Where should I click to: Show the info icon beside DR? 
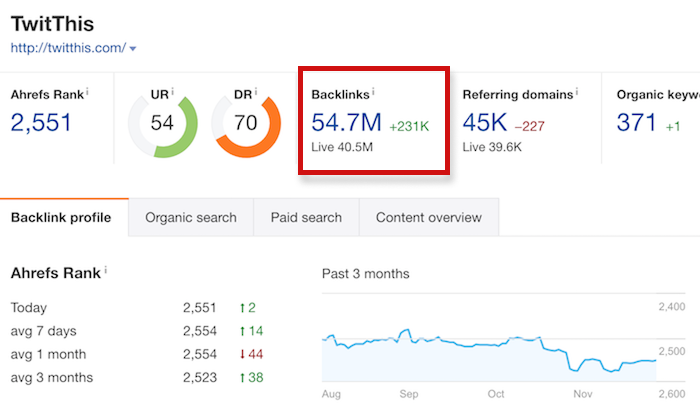click(x=256, y=92)
